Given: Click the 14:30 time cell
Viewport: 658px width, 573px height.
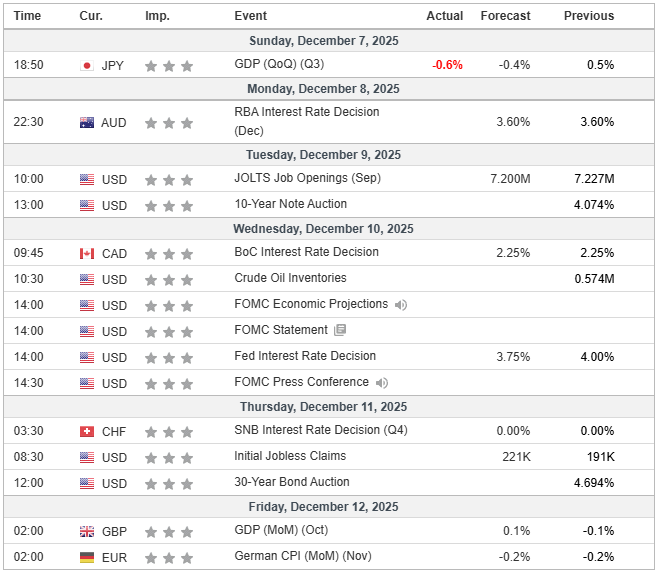Looking at the screenshot, I should pos(29,383).
